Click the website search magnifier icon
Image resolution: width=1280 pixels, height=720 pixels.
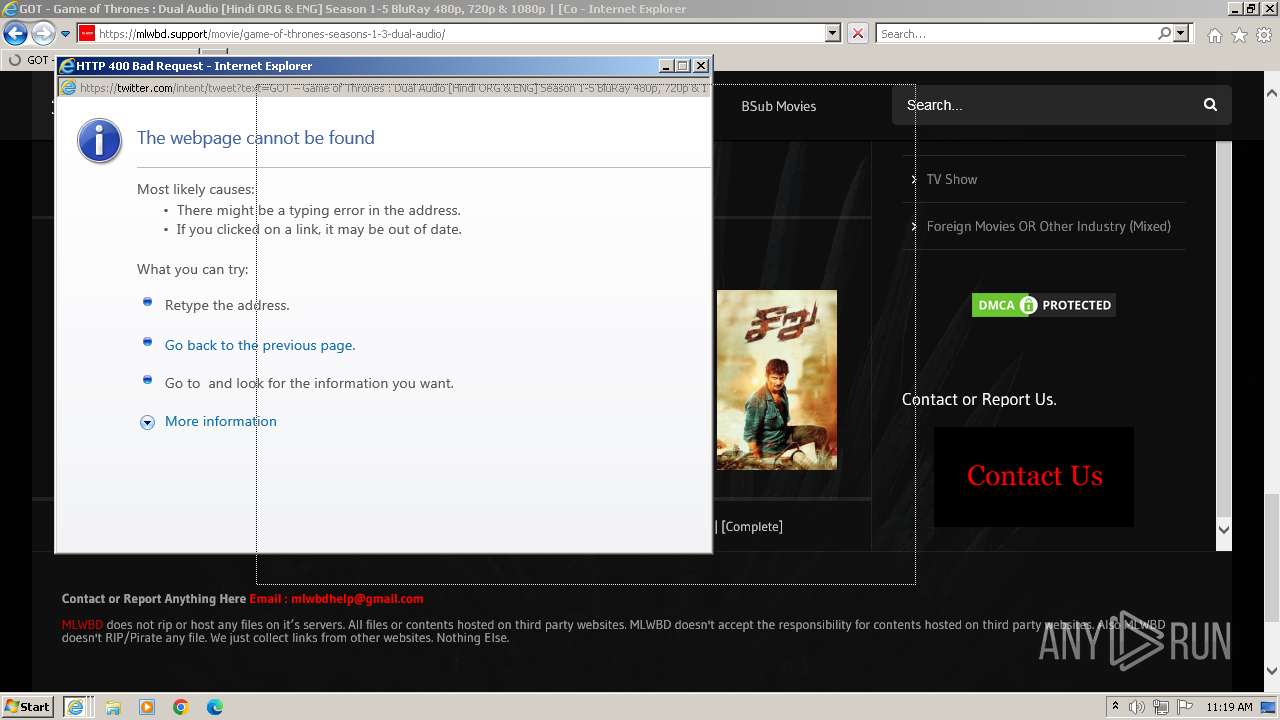(x=1210, y=105)
